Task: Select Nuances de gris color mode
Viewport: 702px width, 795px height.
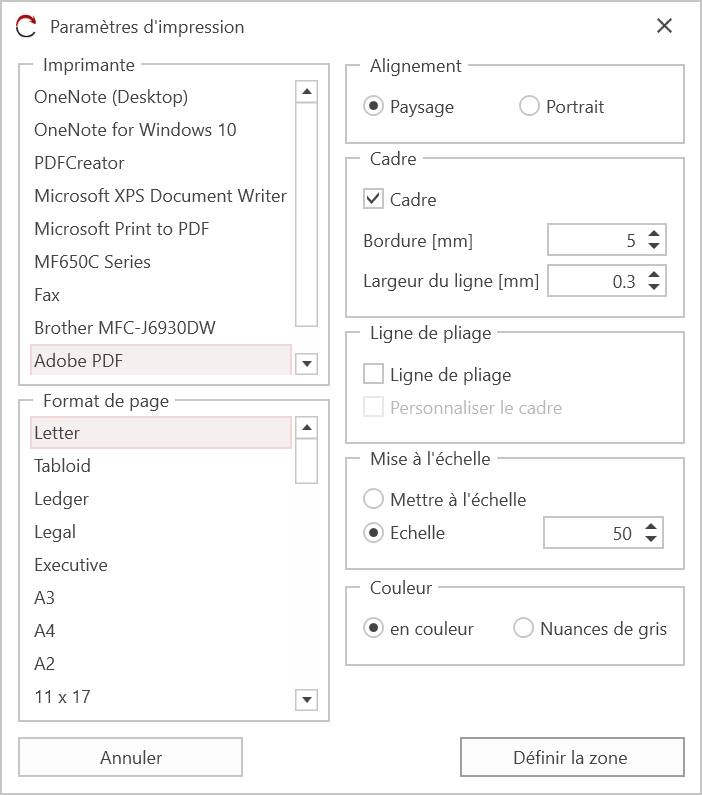Action: coord(524,629)
